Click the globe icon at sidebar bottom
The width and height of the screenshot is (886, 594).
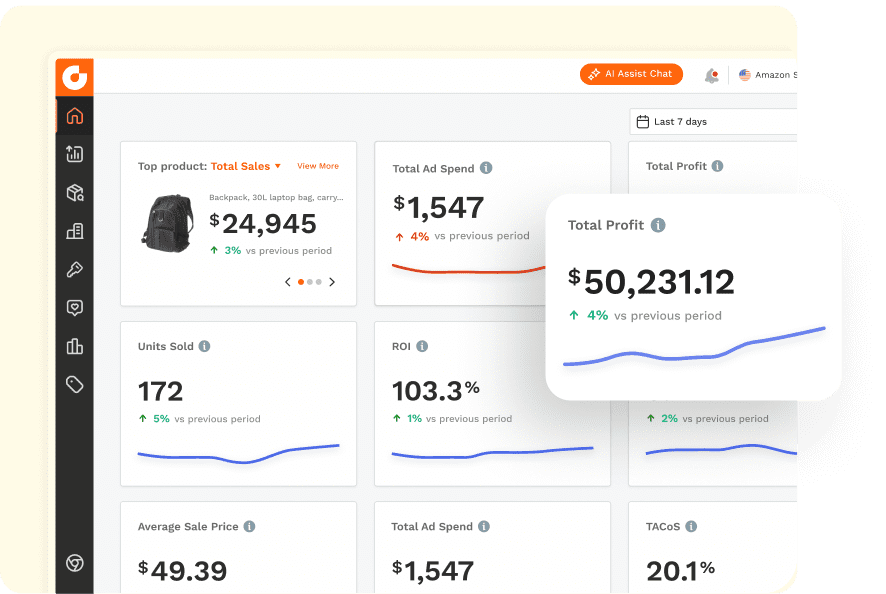[x=75, y=563]
